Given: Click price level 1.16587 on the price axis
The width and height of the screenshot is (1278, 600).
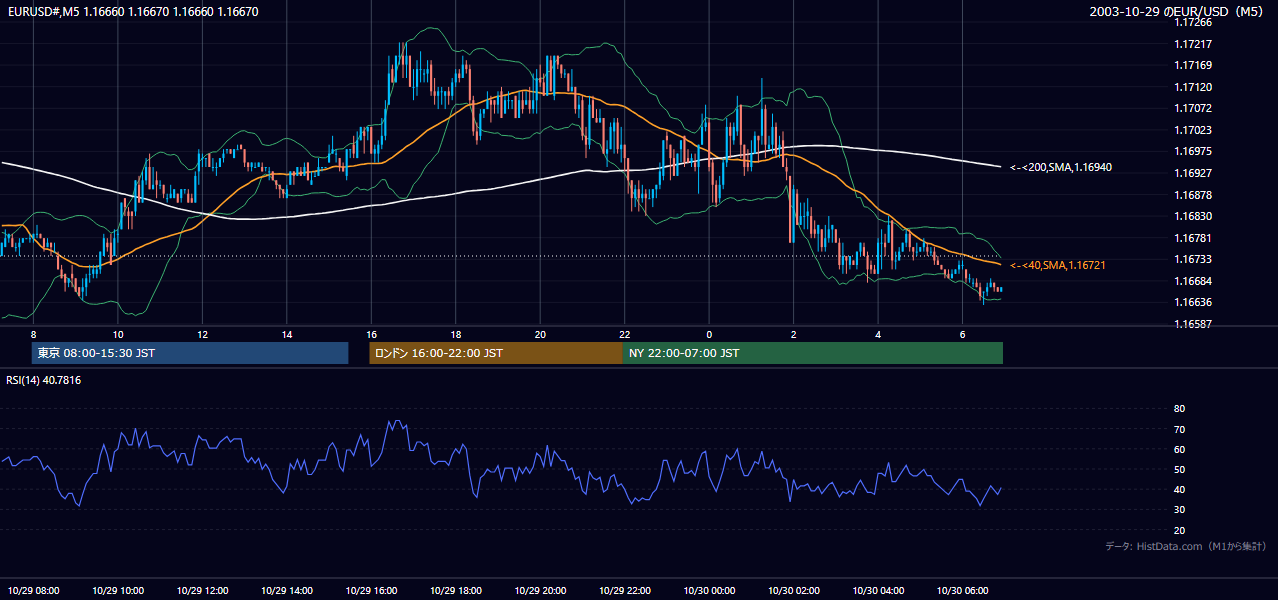Looking at the screenshot, I should pyautogui.click(x=1193, y=324).
